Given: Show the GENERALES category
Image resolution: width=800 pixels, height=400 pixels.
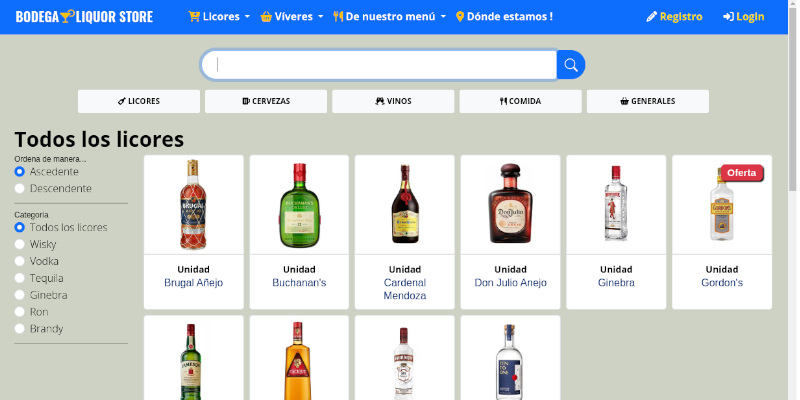Looking at the screenshot, I should [x=647, y=101].
